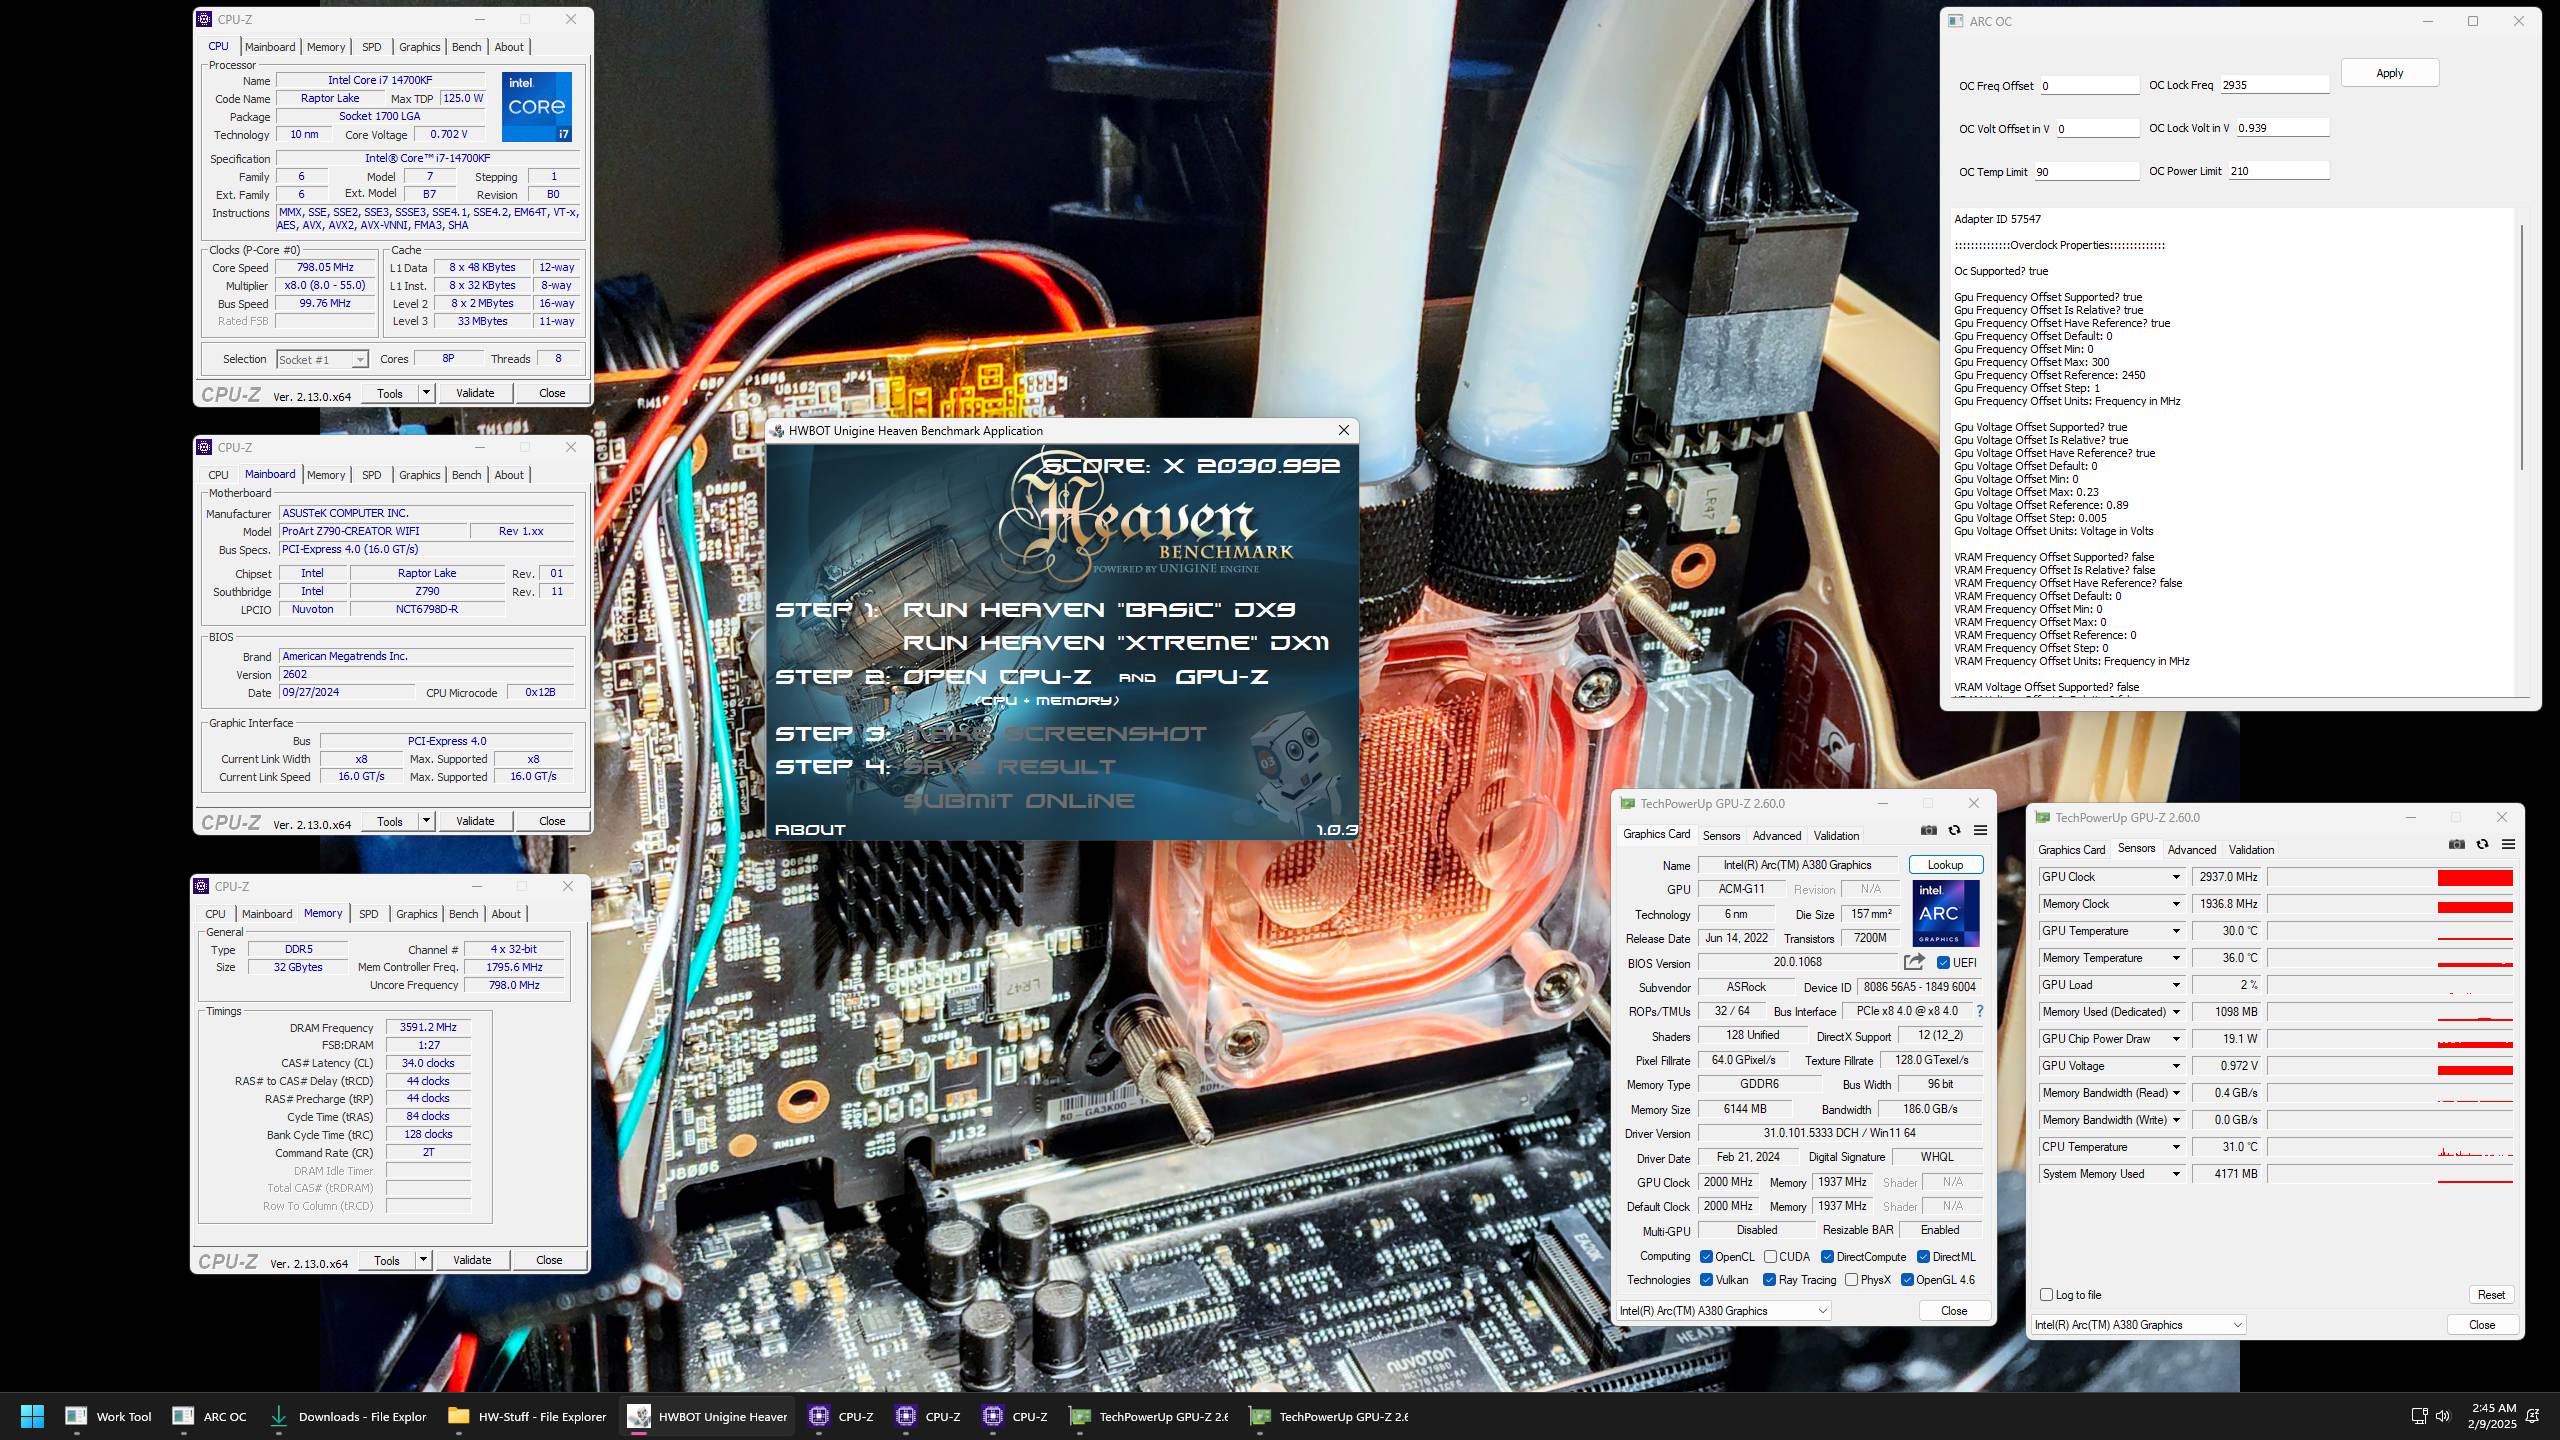Enable the Log to file checkbox
This screenshot has height=1440, width=2560.
tap(2046, 1295)
